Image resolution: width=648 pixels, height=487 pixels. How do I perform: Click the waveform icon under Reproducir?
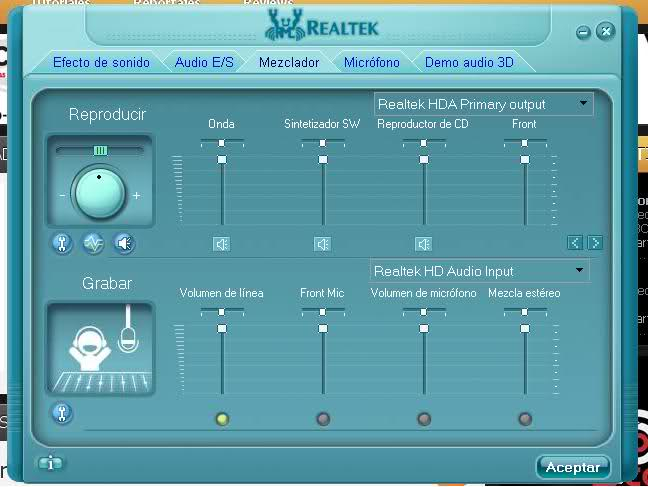pyautogui.click(x=93, y=243)
